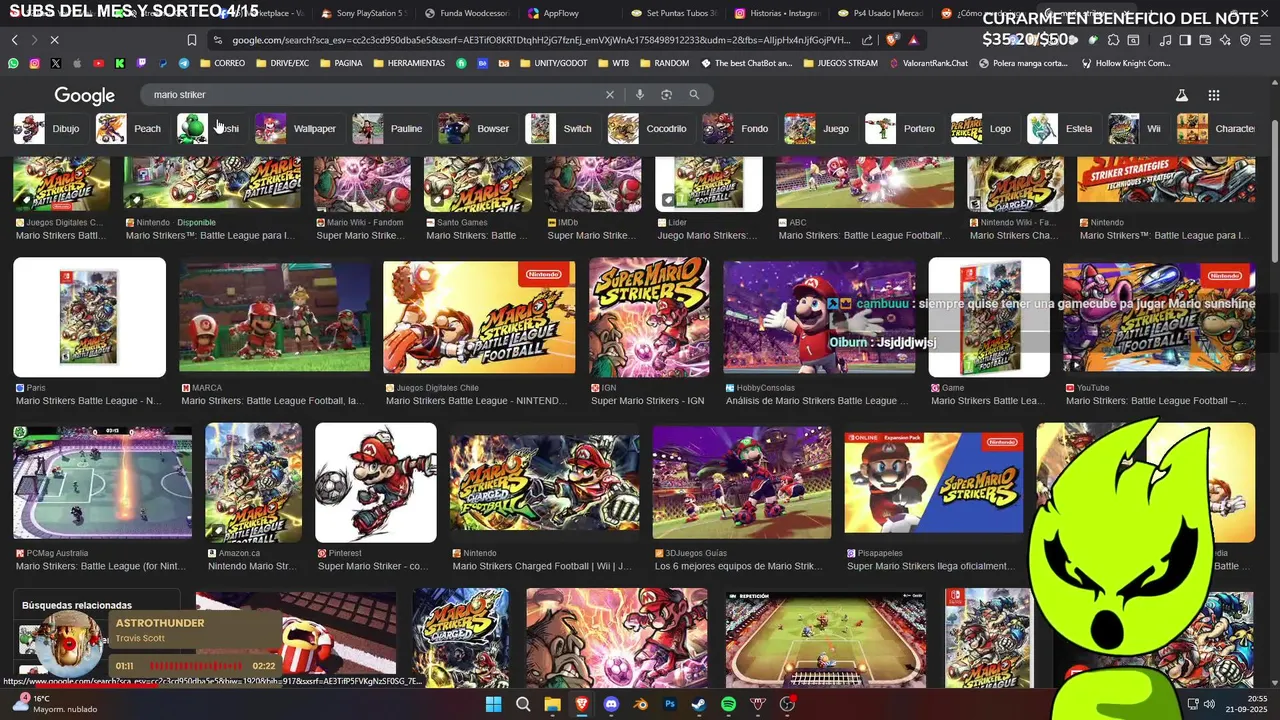Switch to the Sony PlayStation 5 tab
Viewport: 1280px width, 720px height.
(x=363, y=13)
